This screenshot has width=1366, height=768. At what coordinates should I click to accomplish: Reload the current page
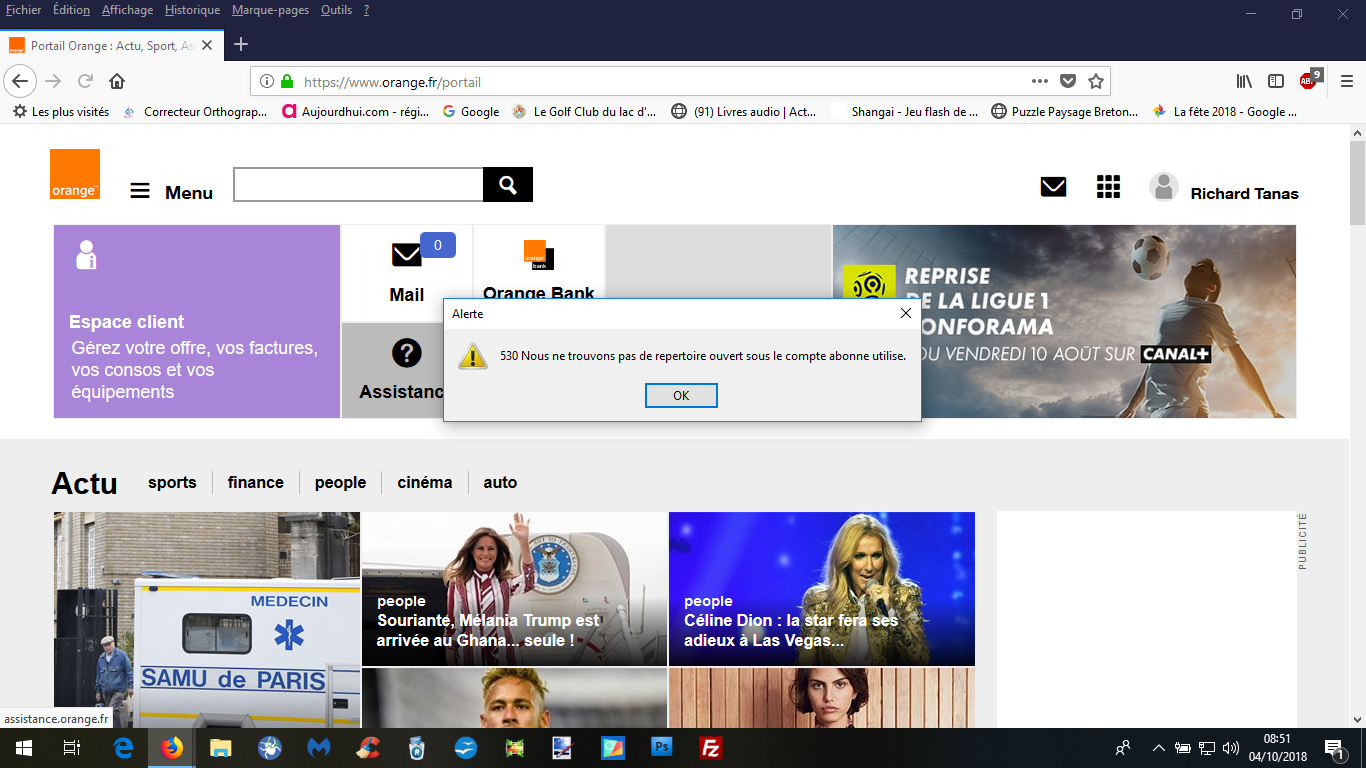point(86,81)
